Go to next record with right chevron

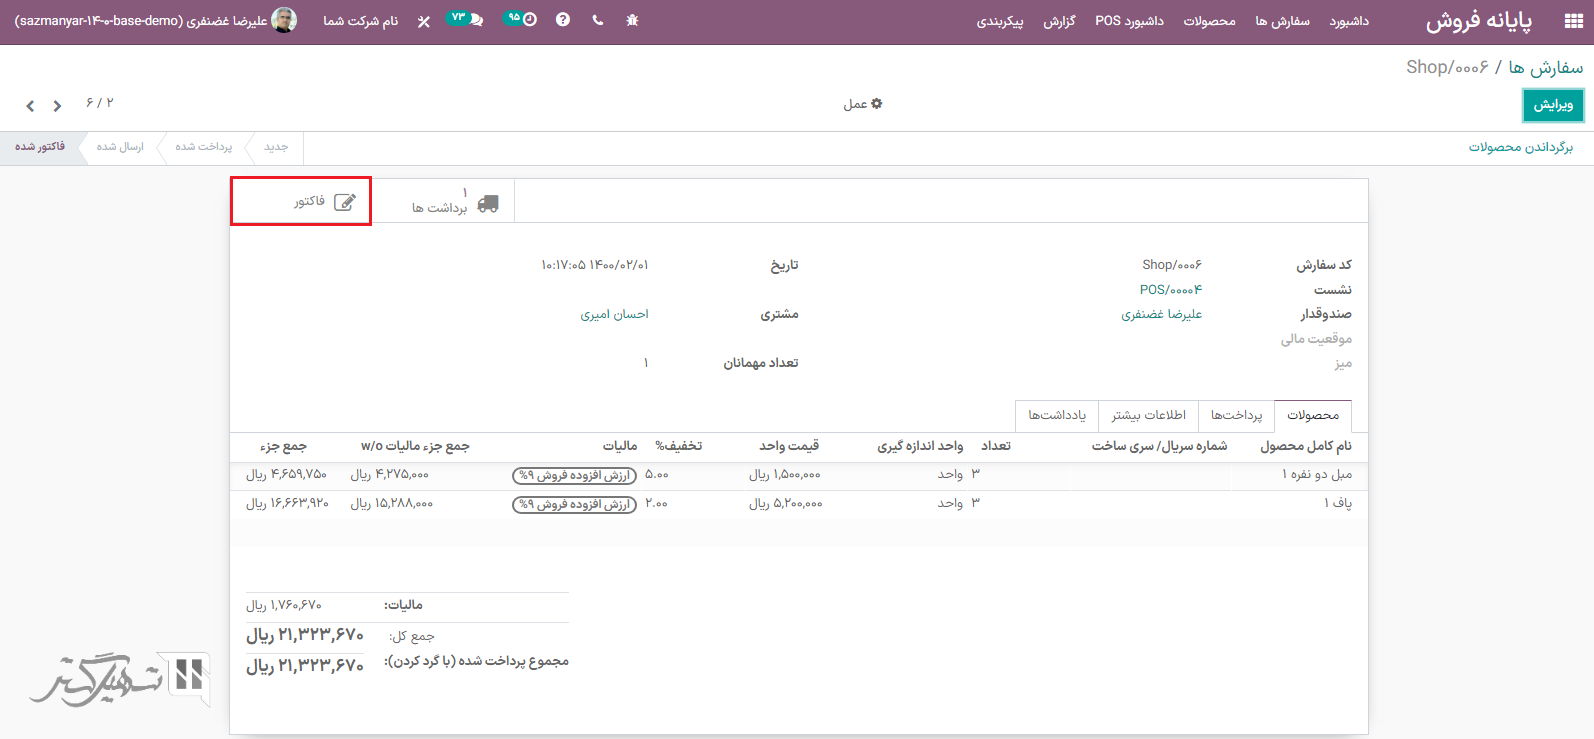[x=57, y=106]
